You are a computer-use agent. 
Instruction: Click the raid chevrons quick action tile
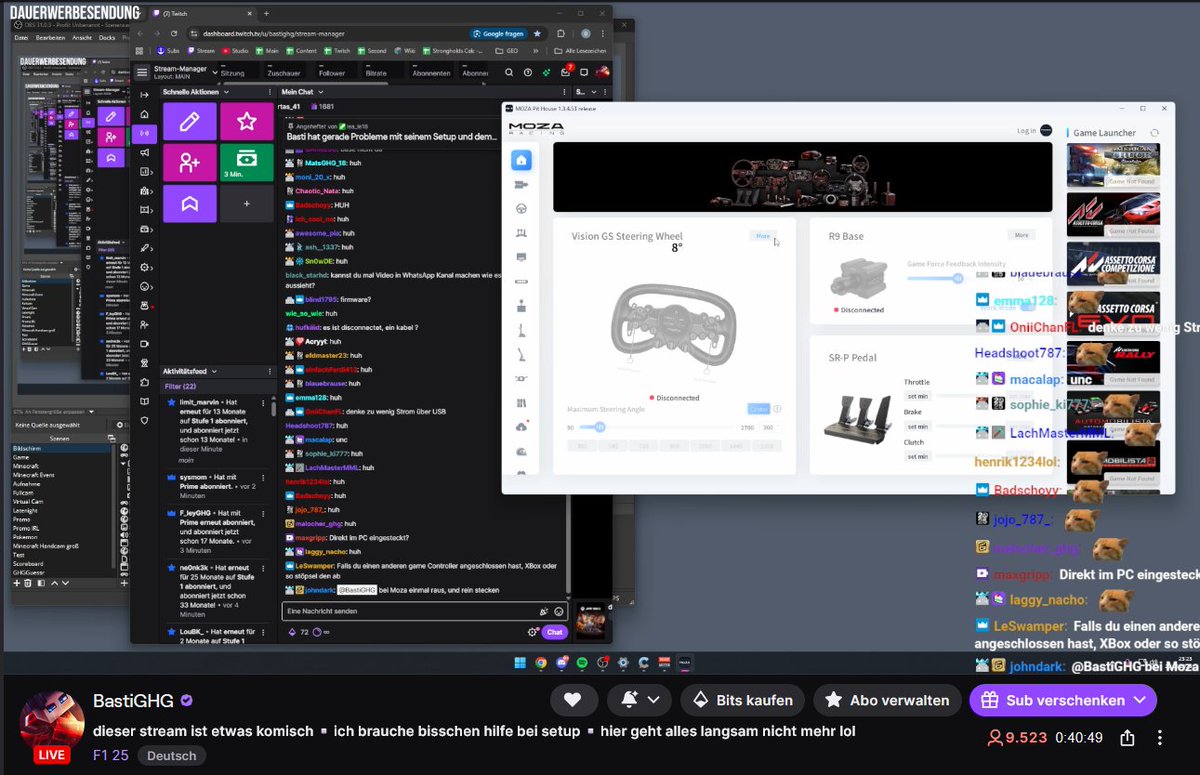tap(190, 203)
